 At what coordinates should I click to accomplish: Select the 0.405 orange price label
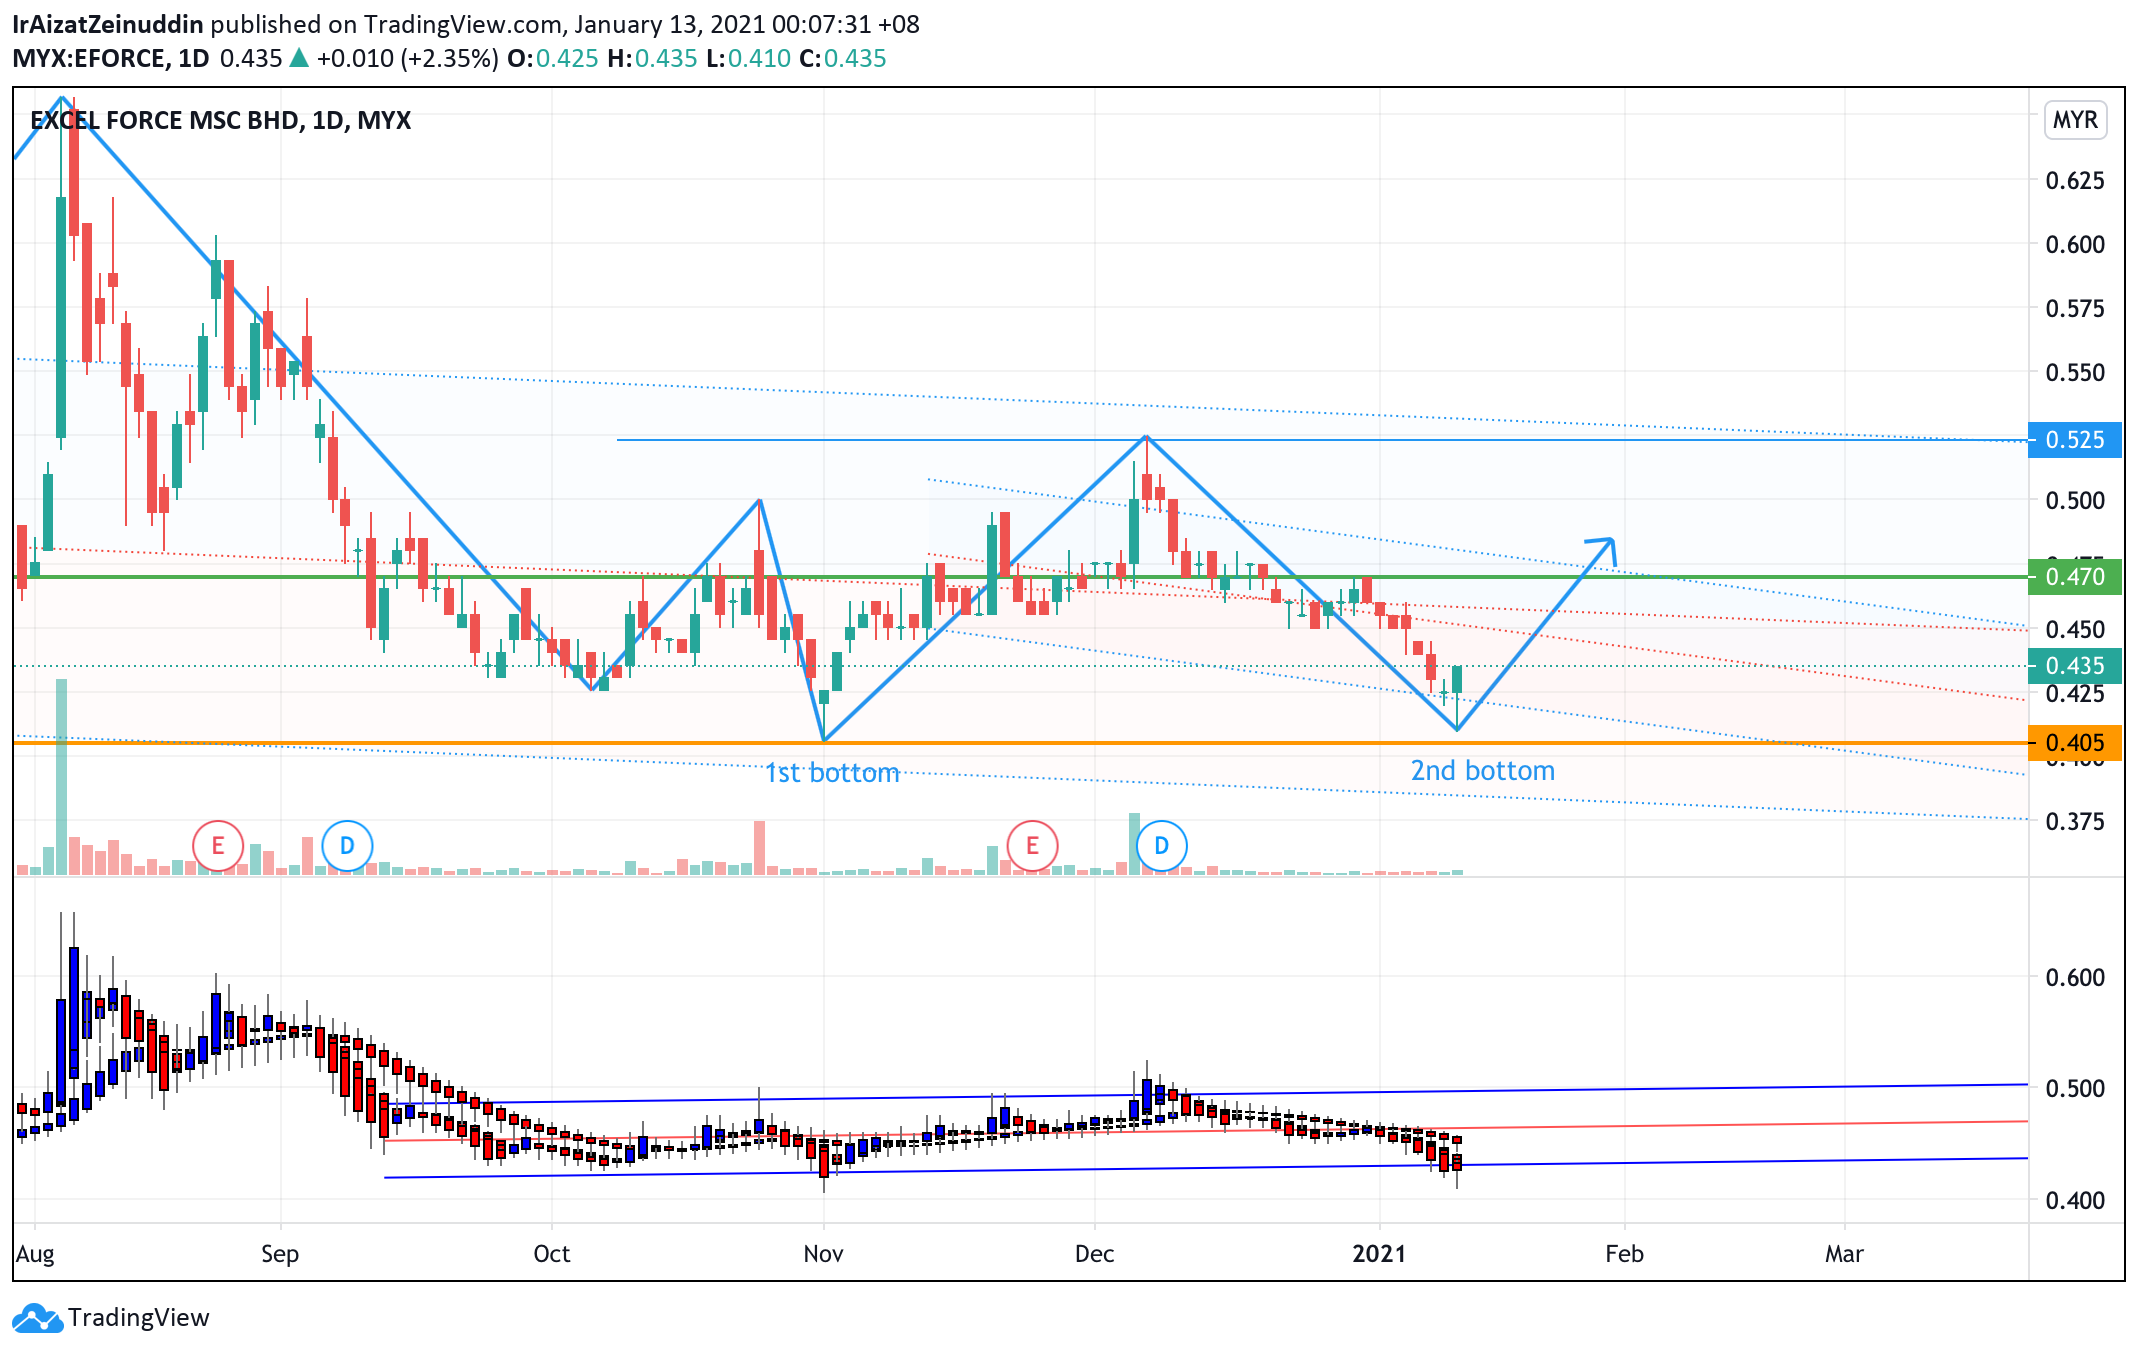click(2074, 743)
